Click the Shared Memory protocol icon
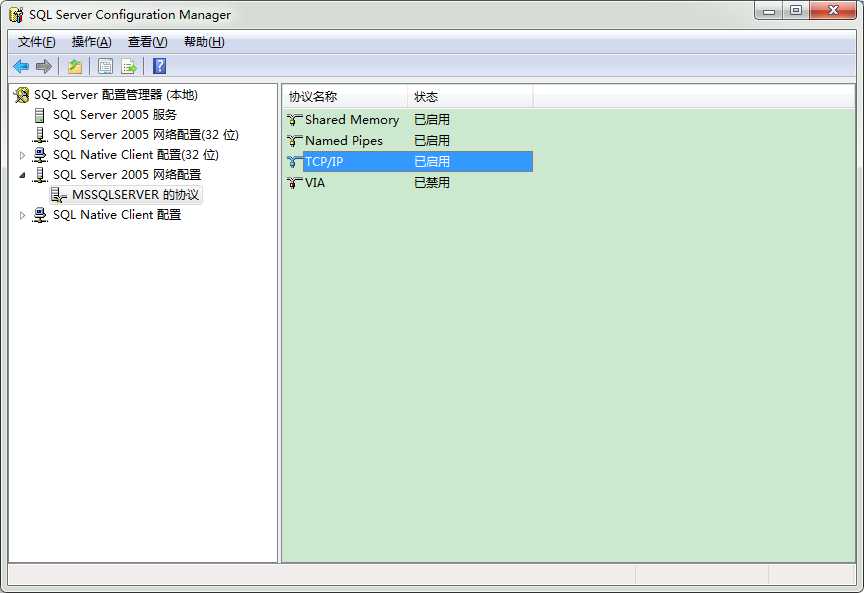The width and height of the screenshot is (864, 593). point(294,120)
